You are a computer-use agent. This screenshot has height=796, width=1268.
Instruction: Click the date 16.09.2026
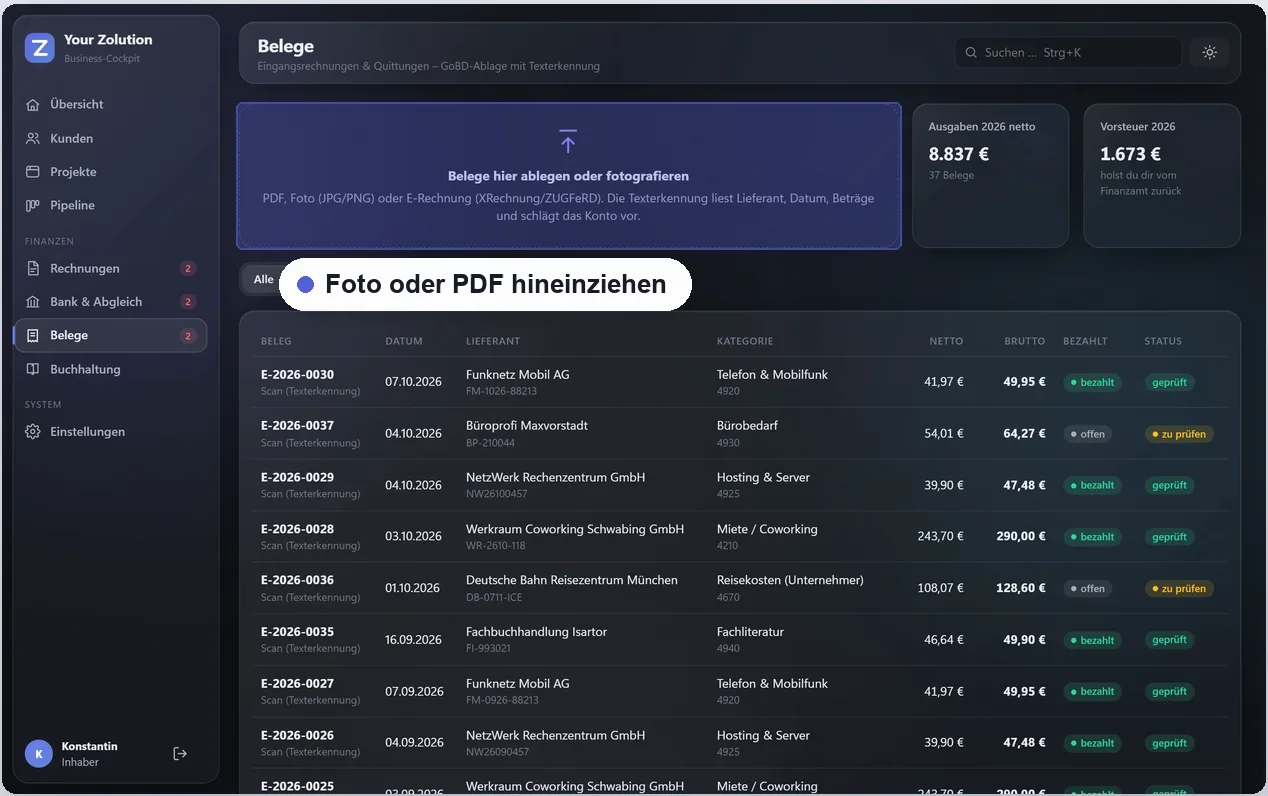click(413, 640)
